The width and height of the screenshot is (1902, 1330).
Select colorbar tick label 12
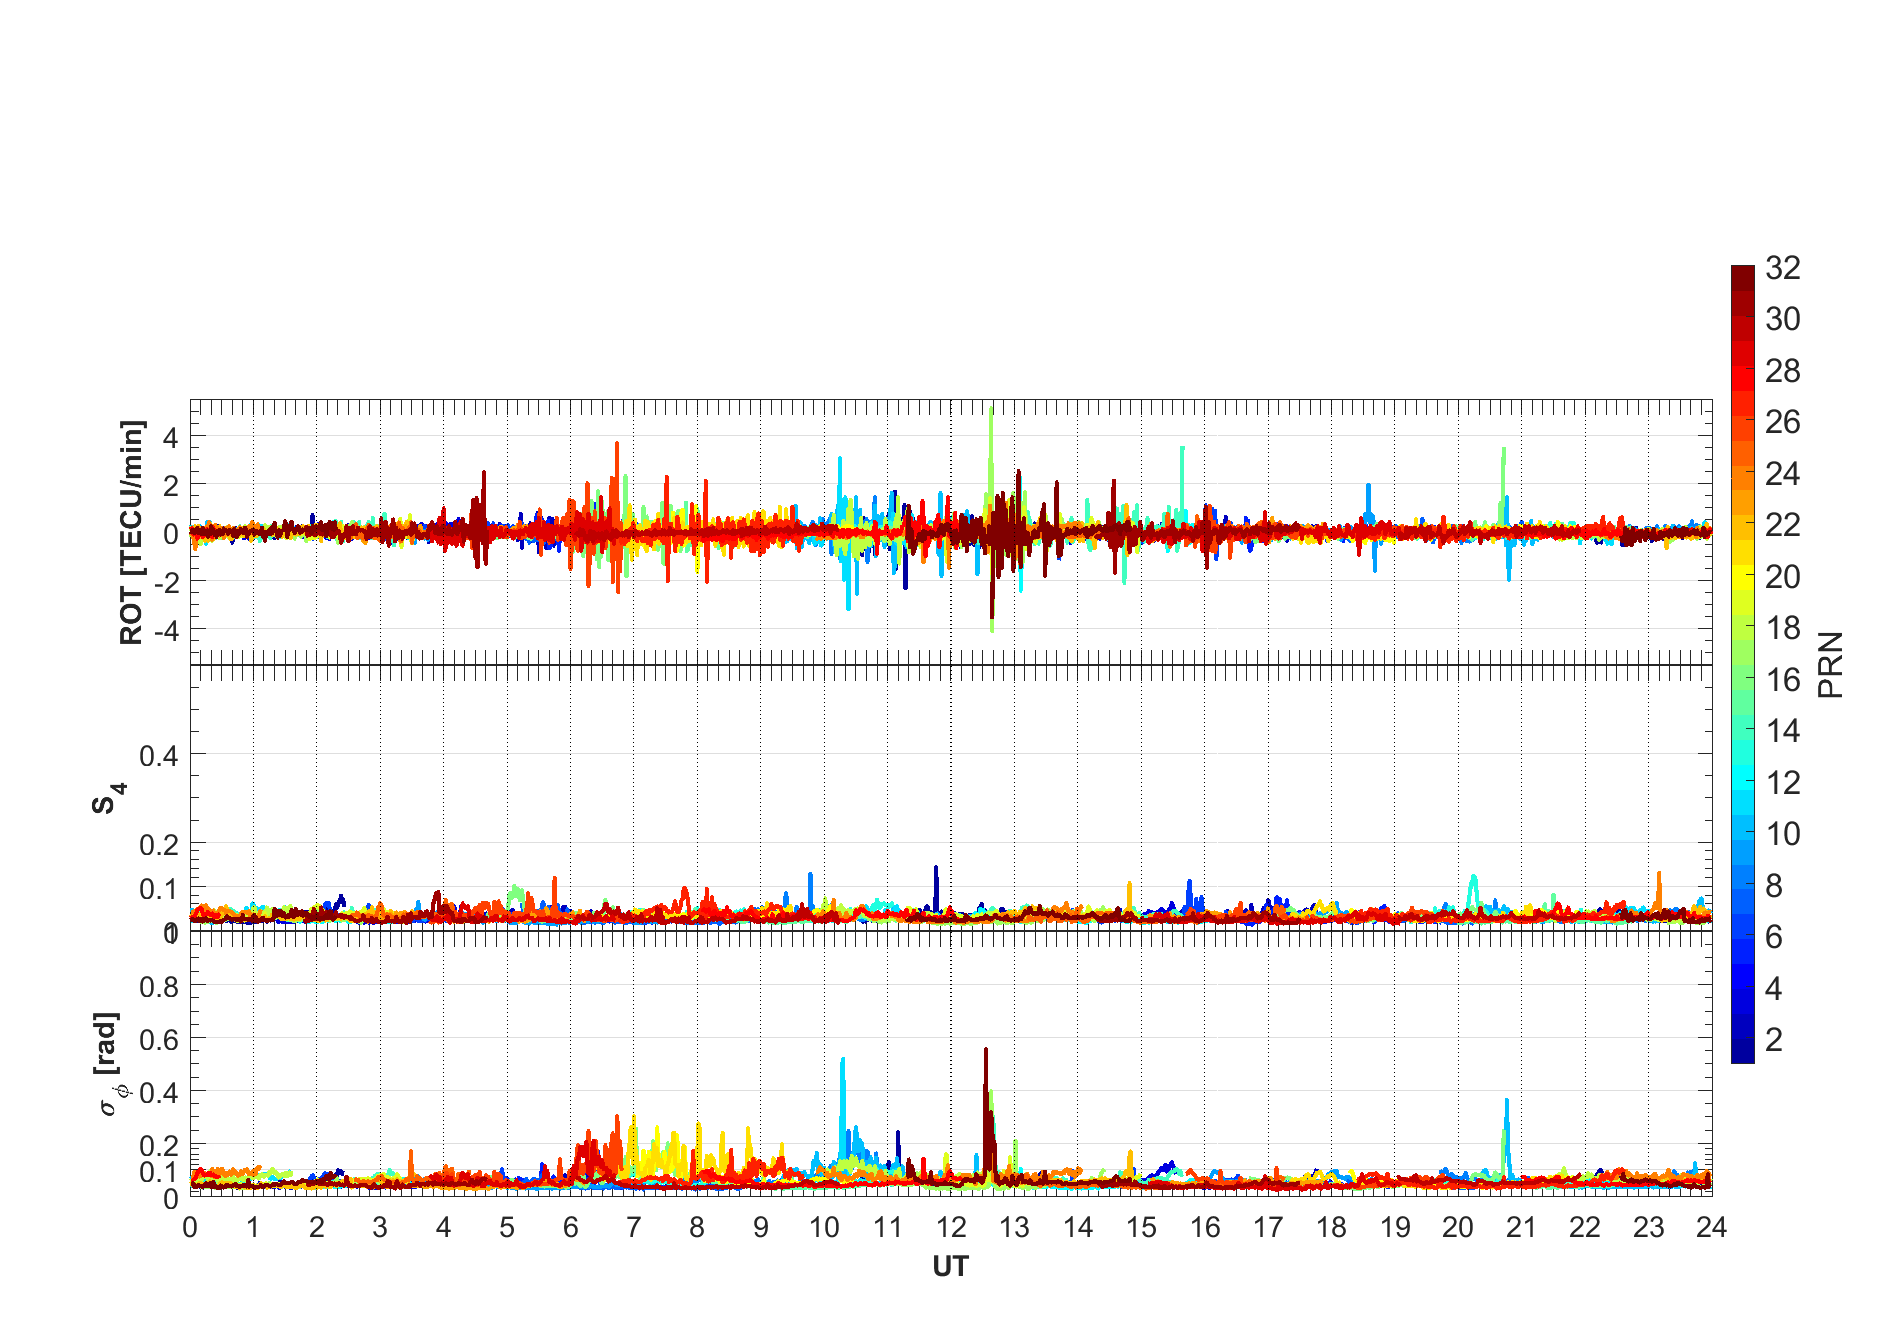pos(1783,782)
